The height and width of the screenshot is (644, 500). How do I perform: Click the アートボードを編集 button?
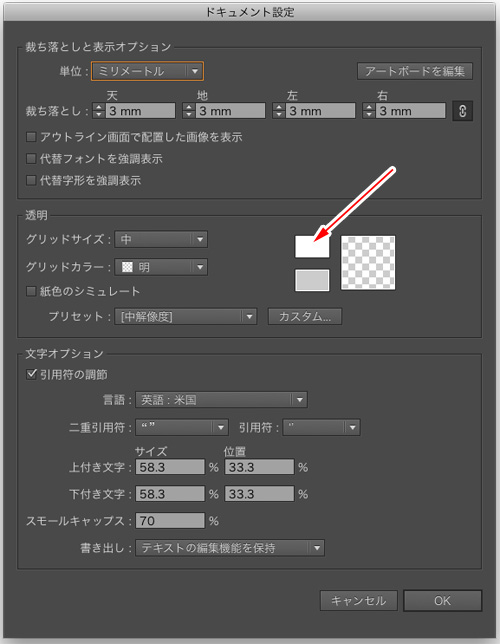415,71
